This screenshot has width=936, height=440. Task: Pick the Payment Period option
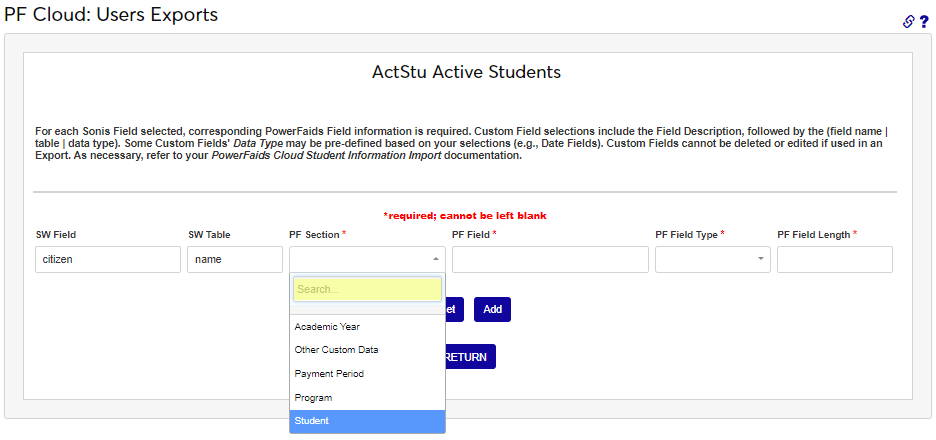(329, 374)
